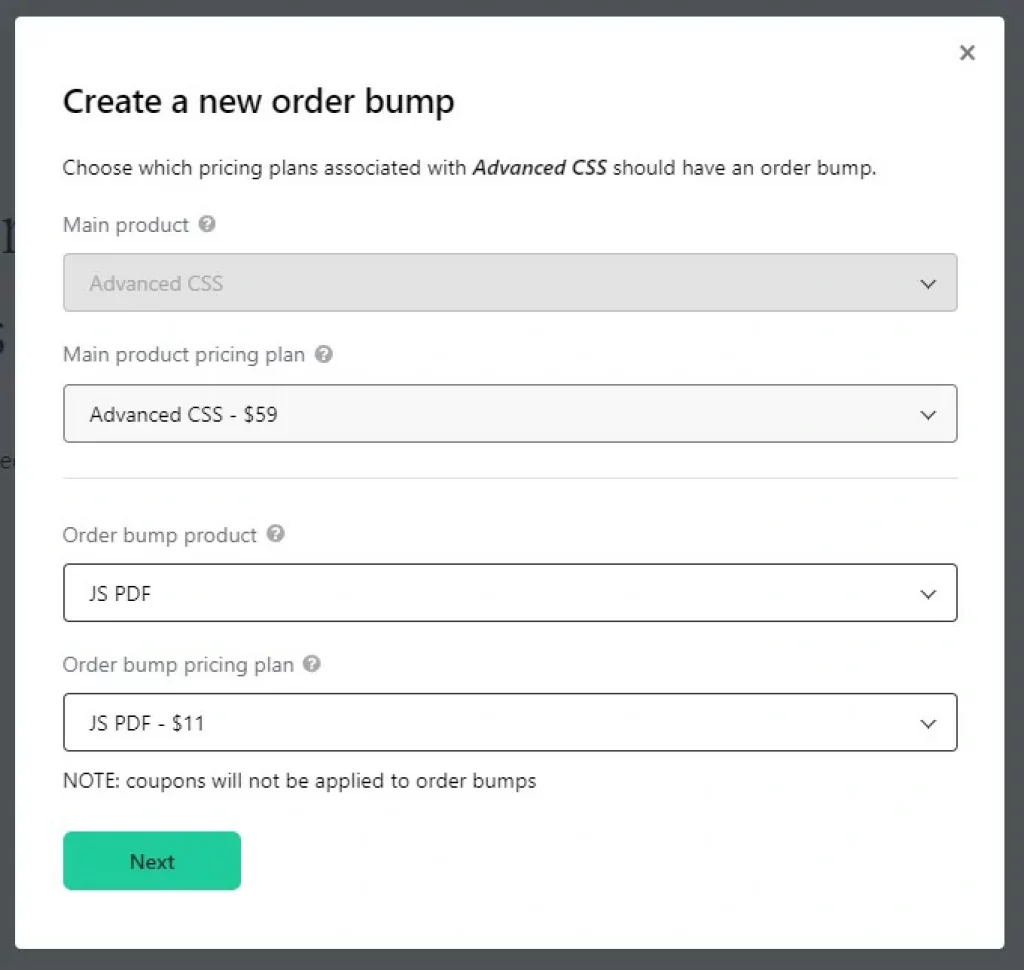Click the coupons NOTE text below the dropdowns
Viewport: 1024px width, 970px height.
tap(299, 781)
